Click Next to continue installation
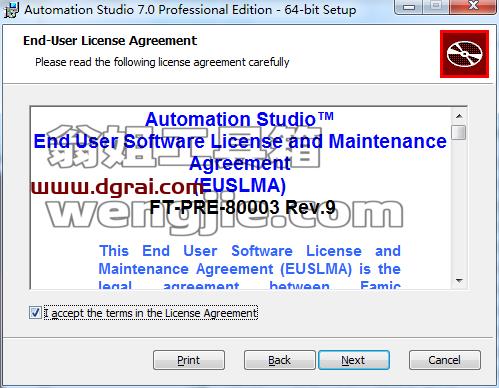The height and width of the screenshot is (388, 499). 354,360
